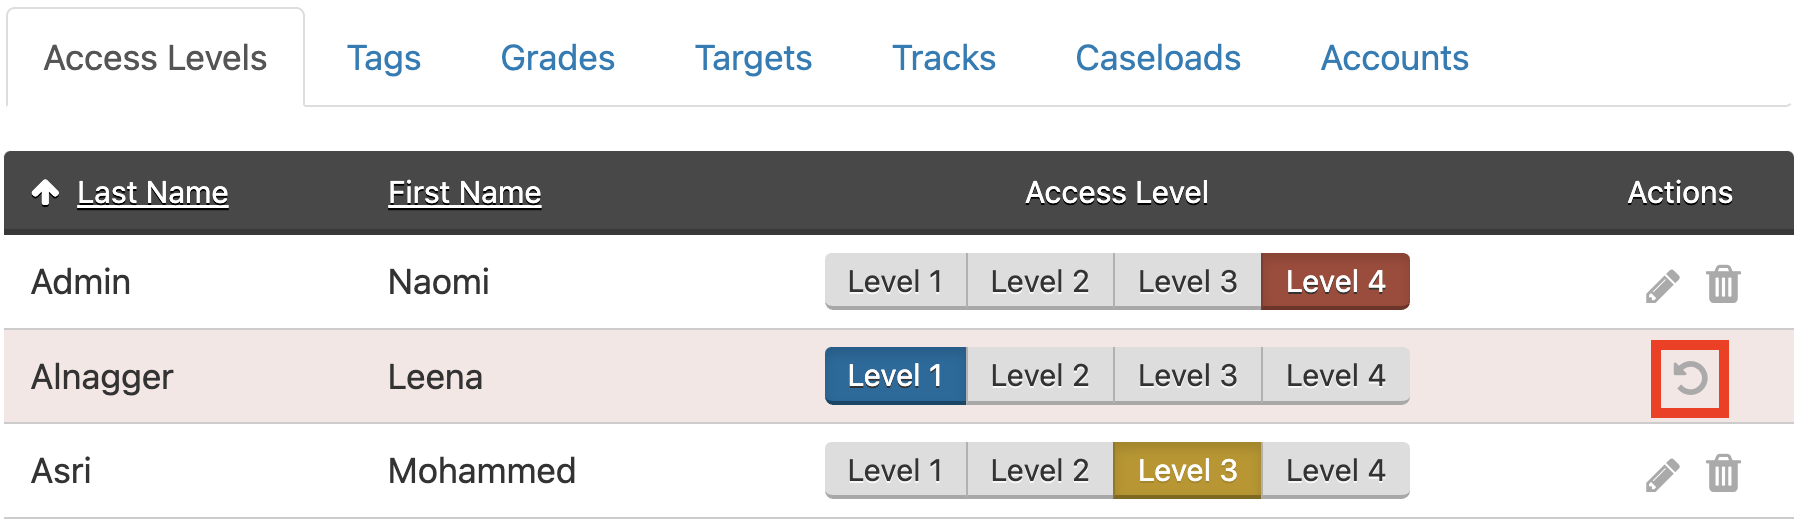Screen dimensions: 1800x526
Task: Switch to the Accounts tab
Action: click(x=1395, y=58)
